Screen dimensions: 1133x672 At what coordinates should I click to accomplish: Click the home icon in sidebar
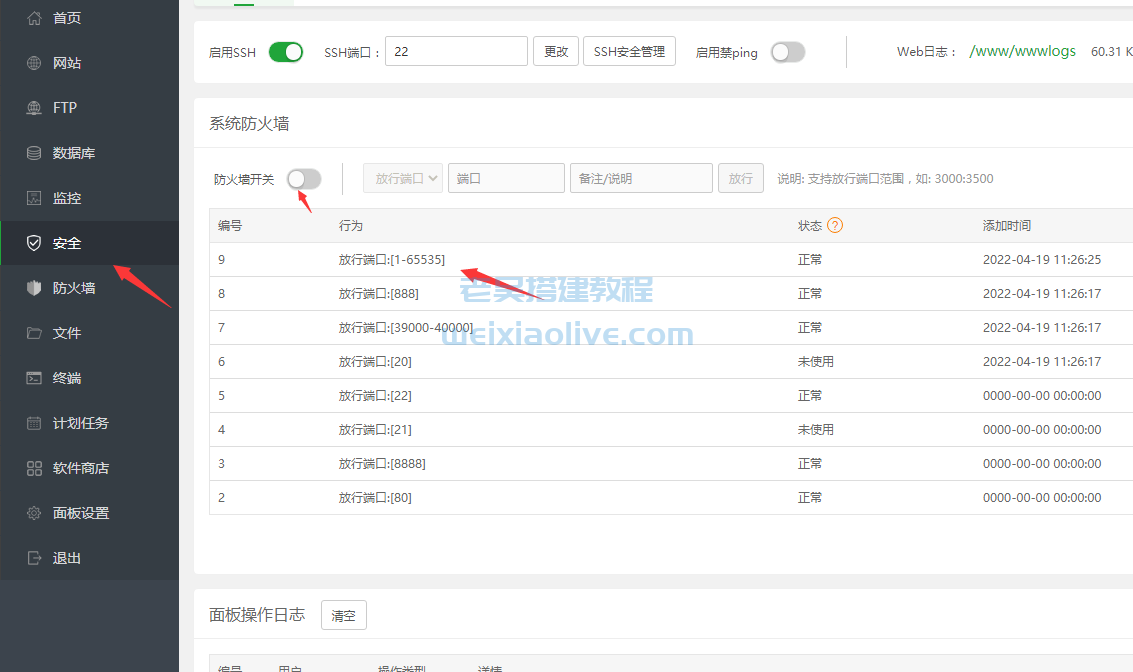coord(34,18)
